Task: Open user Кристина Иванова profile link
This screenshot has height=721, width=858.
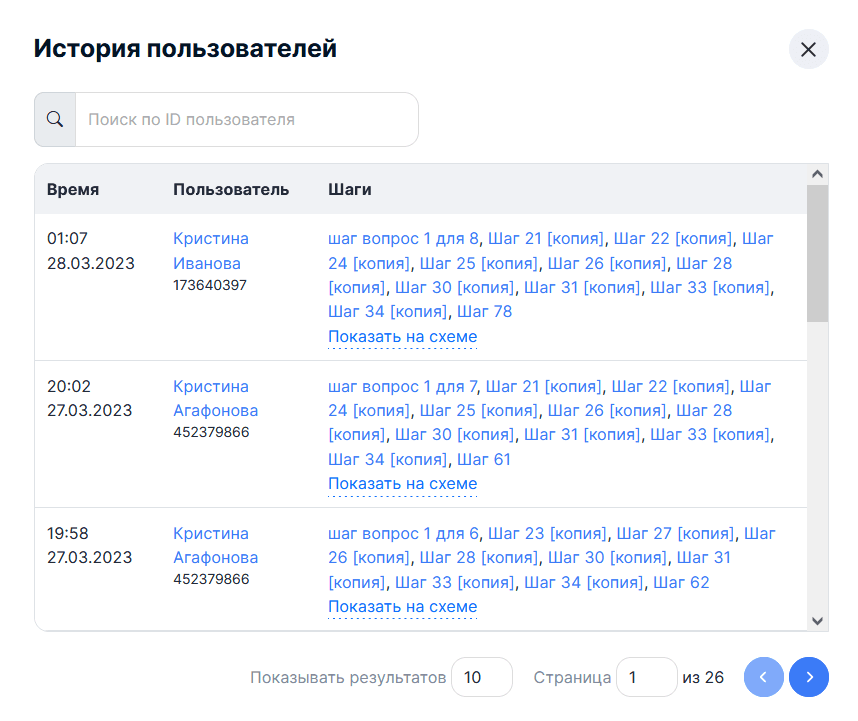Action: pos(210,251)
